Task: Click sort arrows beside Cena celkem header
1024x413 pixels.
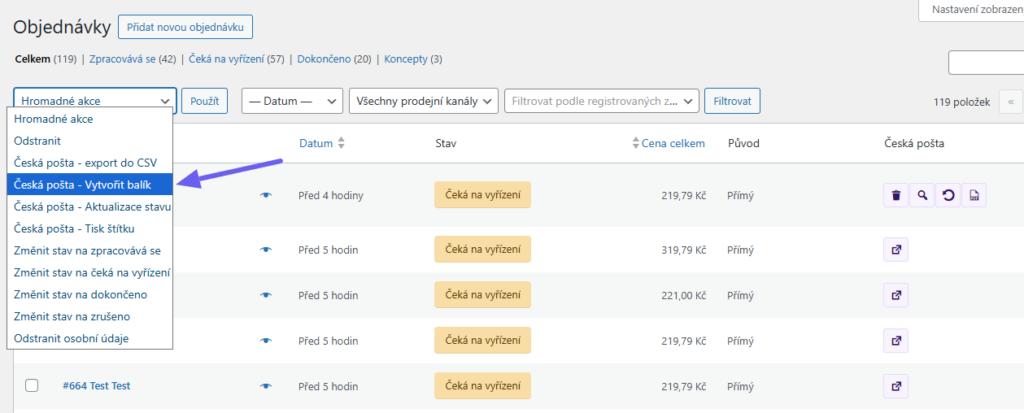Action: [x=636, y=144]
